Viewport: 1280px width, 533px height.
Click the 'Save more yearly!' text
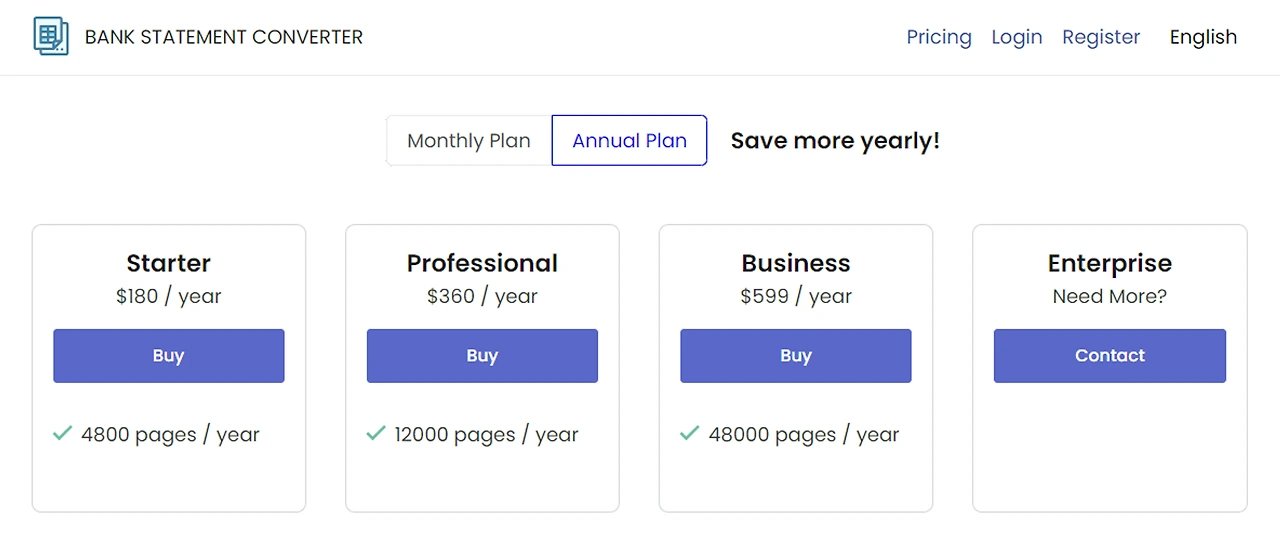pos(835,141)
